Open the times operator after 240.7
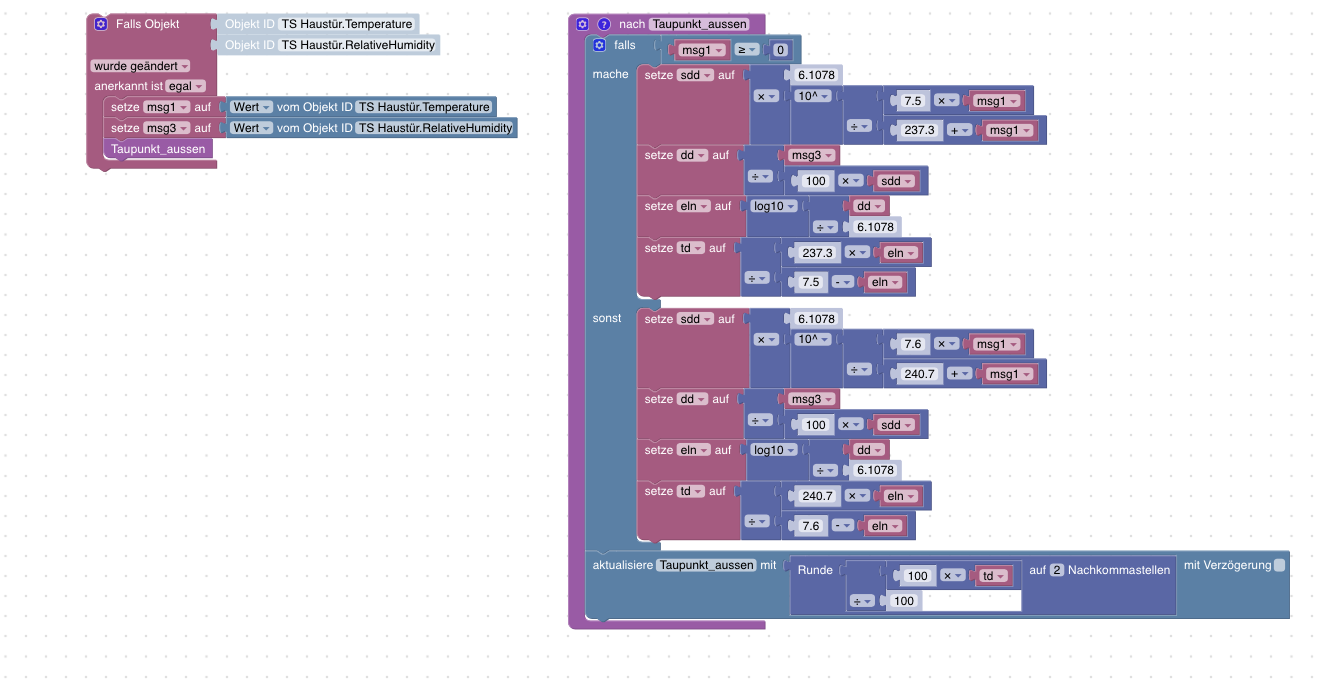Image resolution: width=1328 pixels, height=684 pixels. point(857,496)
